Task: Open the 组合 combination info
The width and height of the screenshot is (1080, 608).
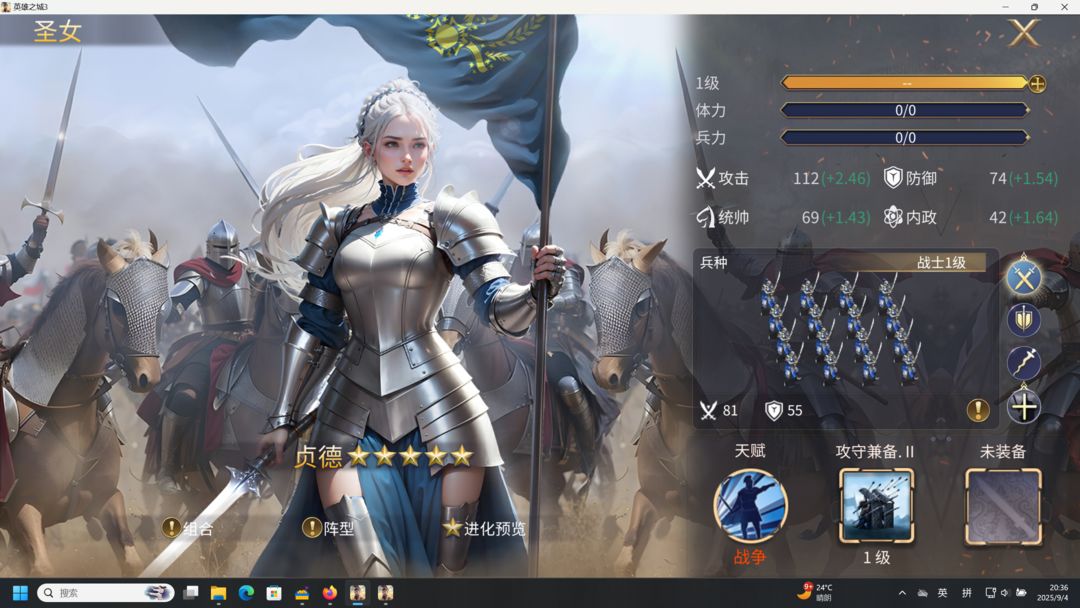Action: coord(188,528)
